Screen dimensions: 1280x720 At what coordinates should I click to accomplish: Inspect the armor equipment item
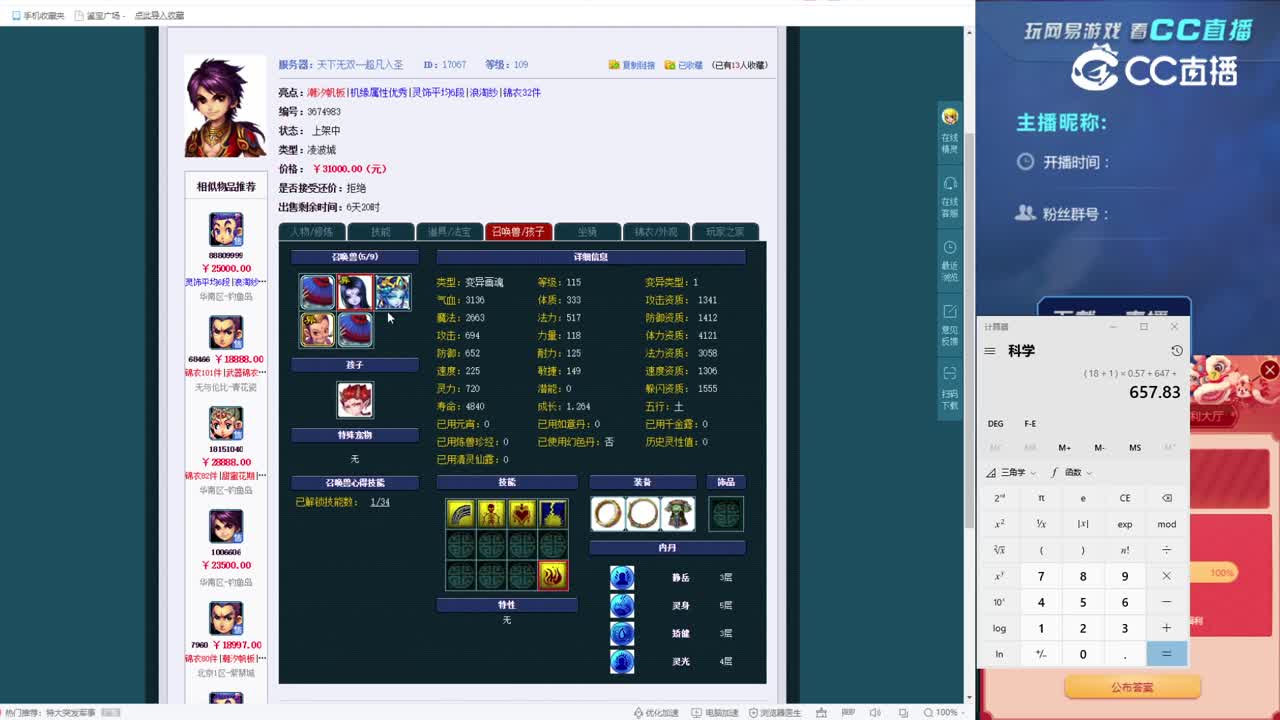point(678,514)
